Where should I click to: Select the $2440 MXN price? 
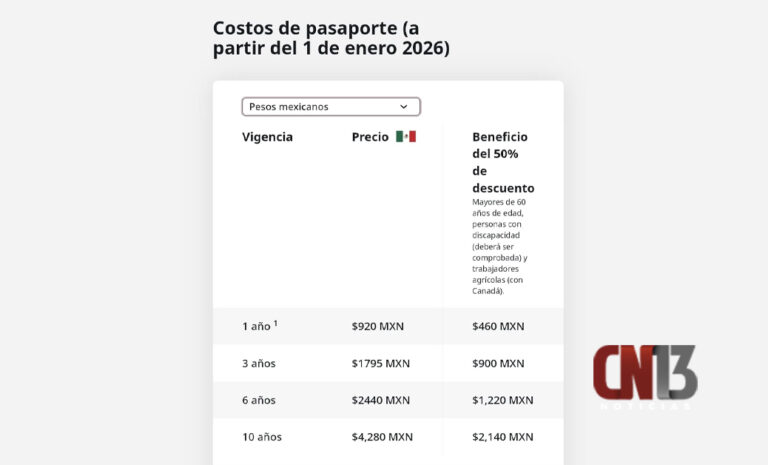[381, 400]
